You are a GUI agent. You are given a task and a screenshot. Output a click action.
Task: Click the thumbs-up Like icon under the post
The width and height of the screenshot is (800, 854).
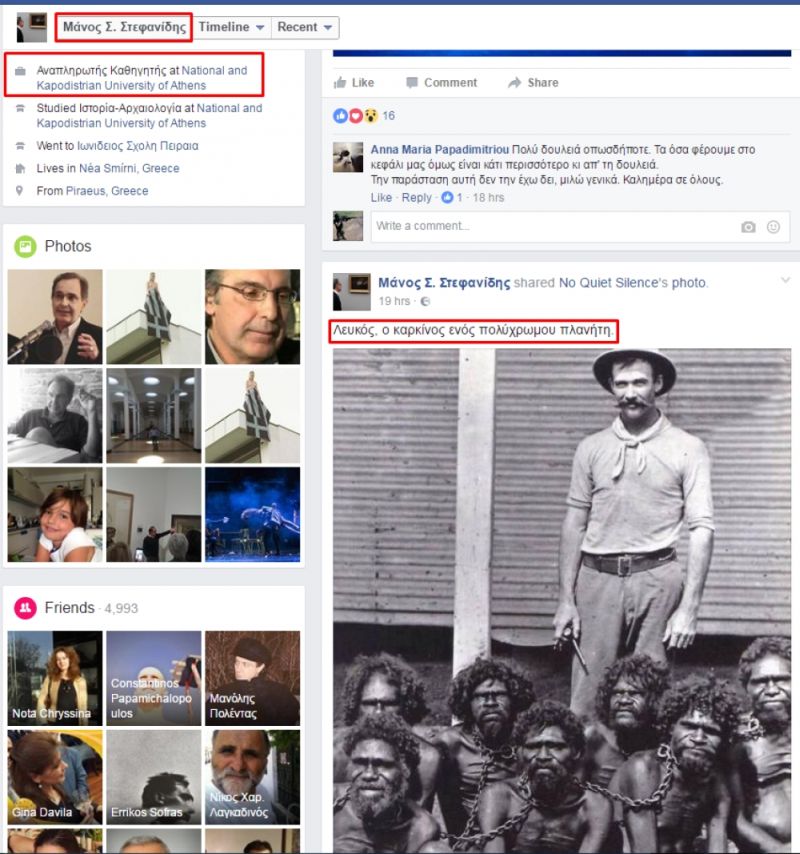pyautogui.click(x=340, y=83)
